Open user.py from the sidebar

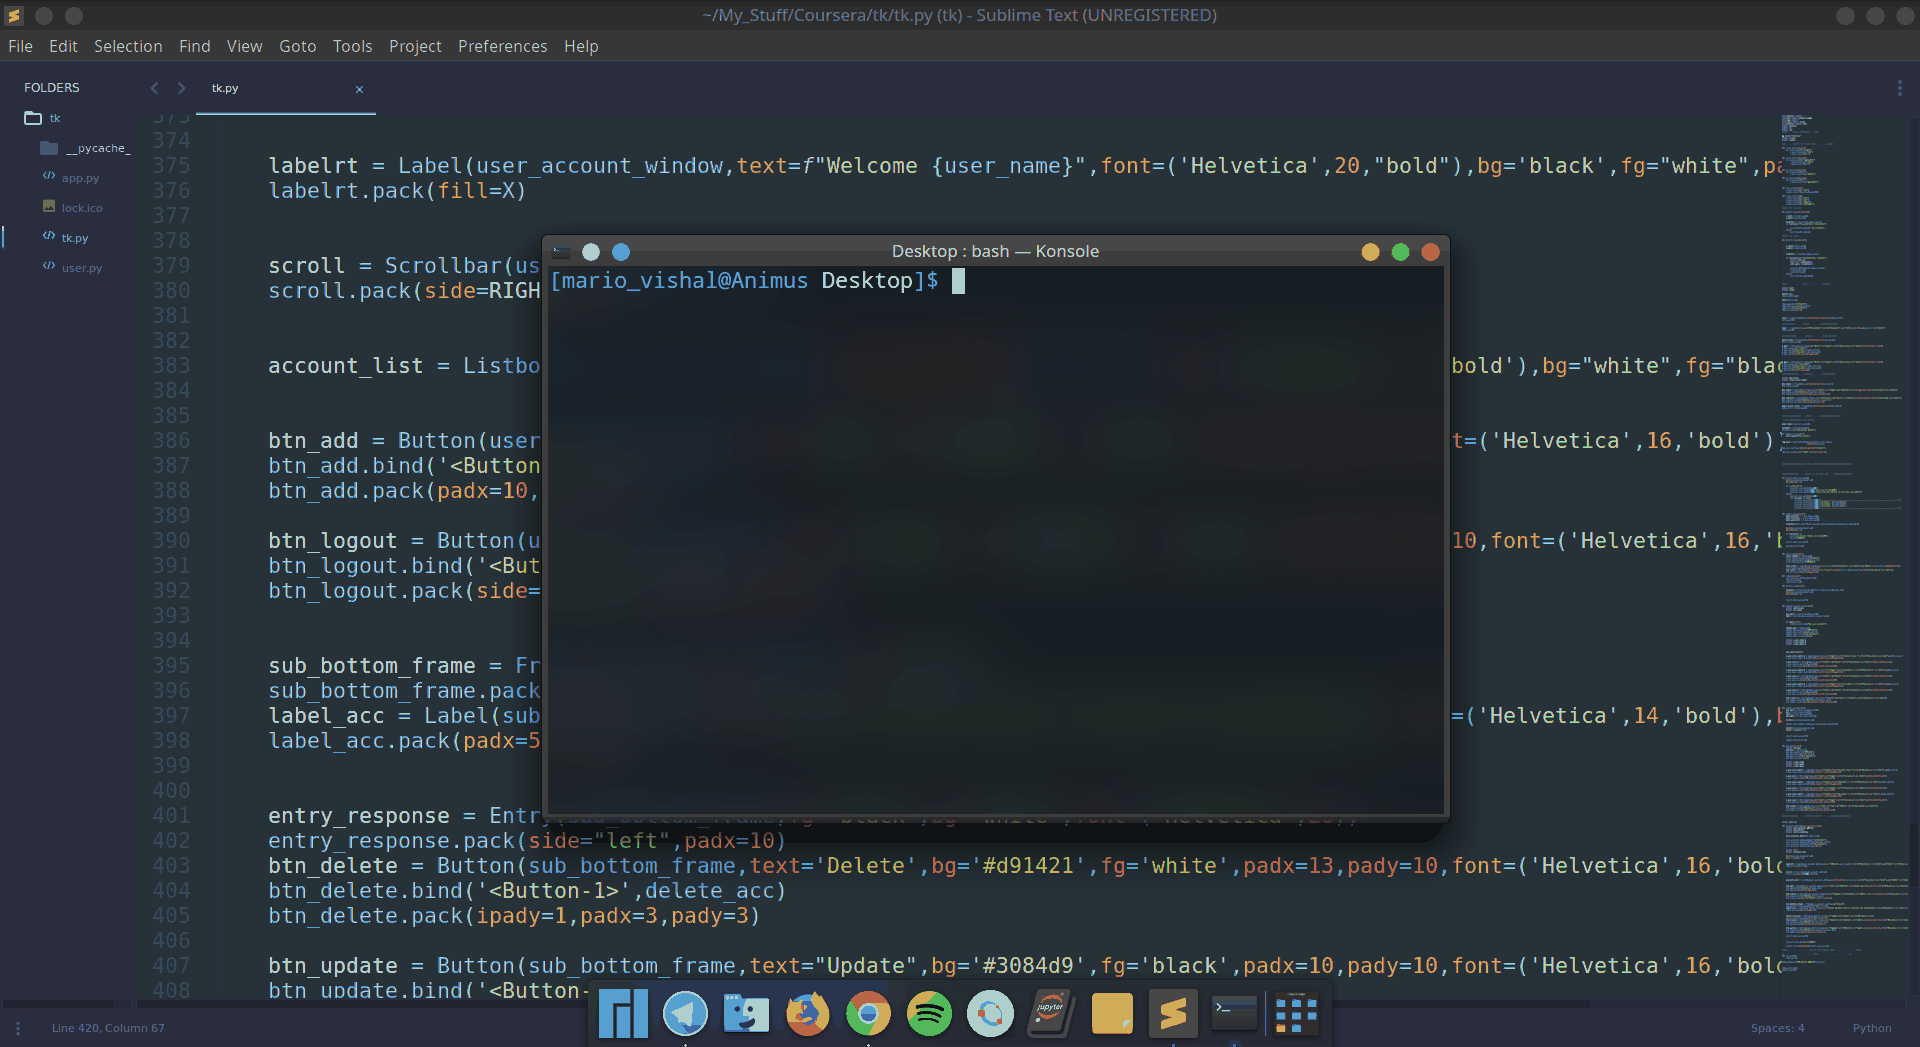[82, 268]
